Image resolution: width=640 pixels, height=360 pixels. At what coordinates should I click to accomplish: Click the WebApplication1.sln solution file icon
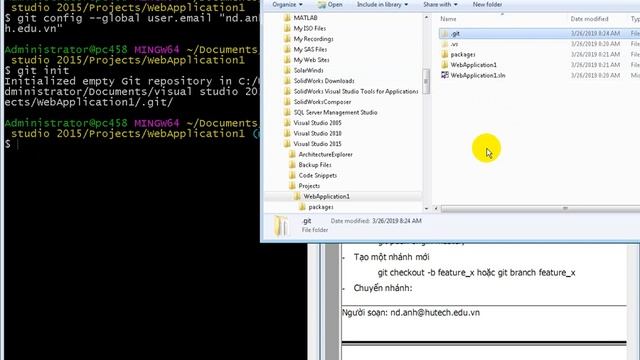445,75
